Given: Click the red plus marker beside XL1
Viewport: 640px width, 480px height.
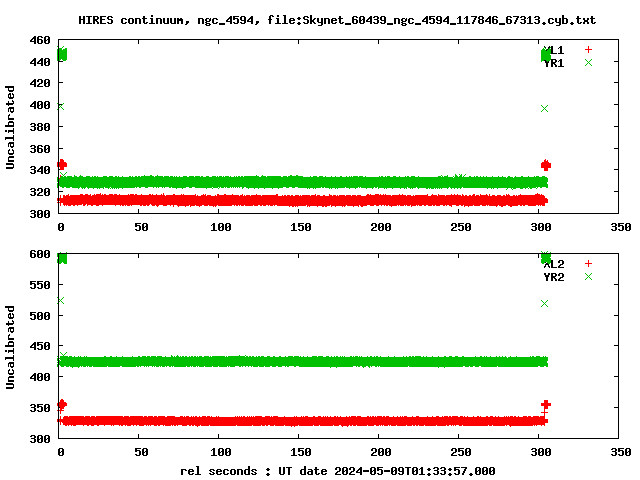Looking at the screenshot, I should coord(588,50).
